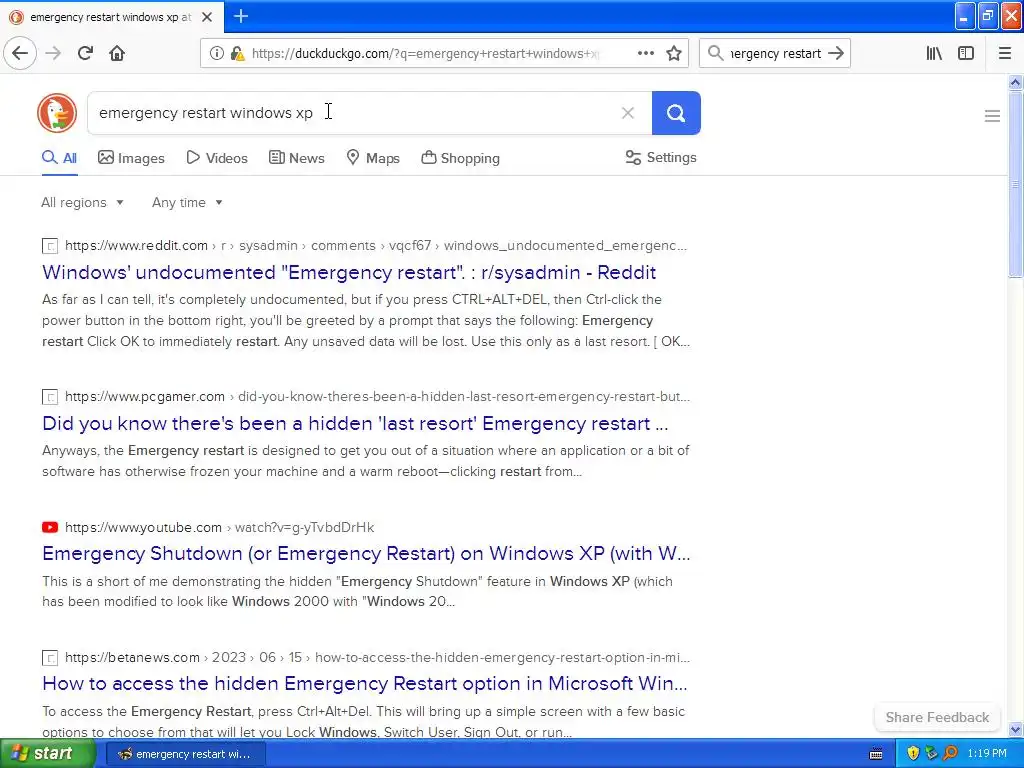Click the pcgamer.com result URL breadcrumb
1024x768 pixels.
tap(377, 396)
